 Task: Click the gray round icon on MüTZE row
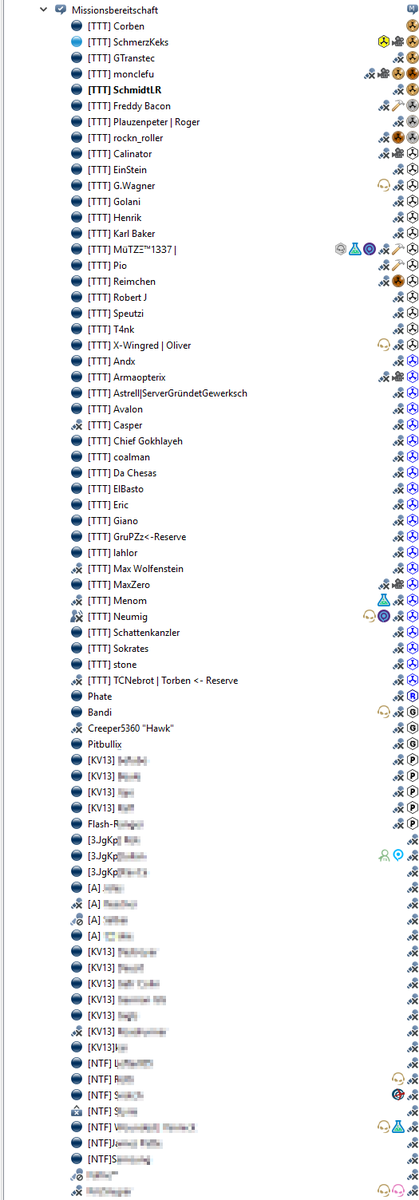(x=341, y=250)
